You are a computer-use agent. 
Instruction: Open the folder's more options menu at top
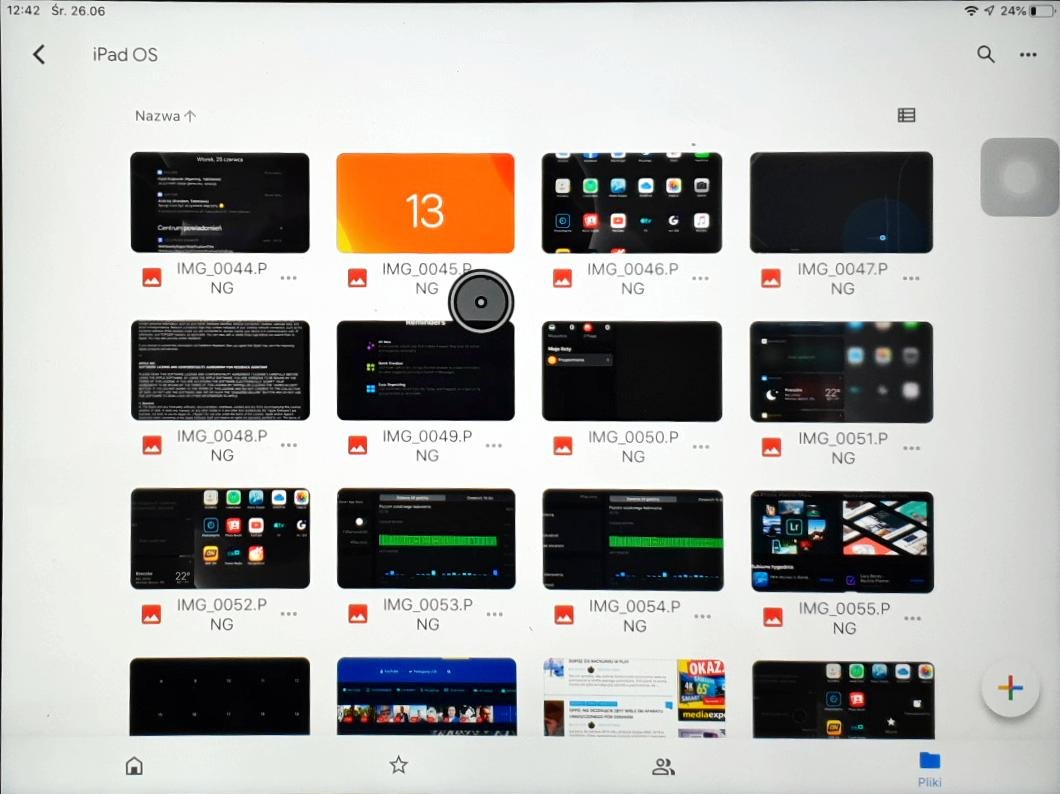(x=1028, y=55)
